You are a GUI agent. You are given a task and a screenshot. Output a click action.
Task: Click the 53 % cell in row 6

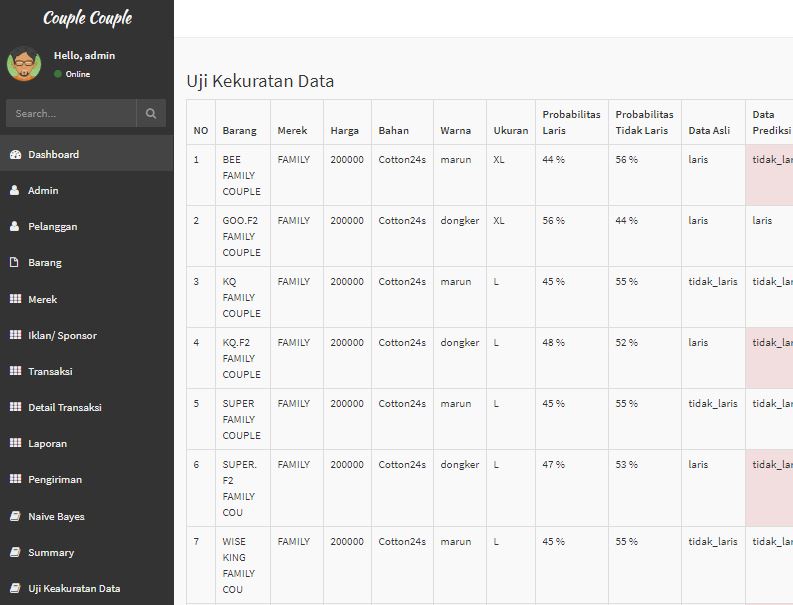pos(645,488)
